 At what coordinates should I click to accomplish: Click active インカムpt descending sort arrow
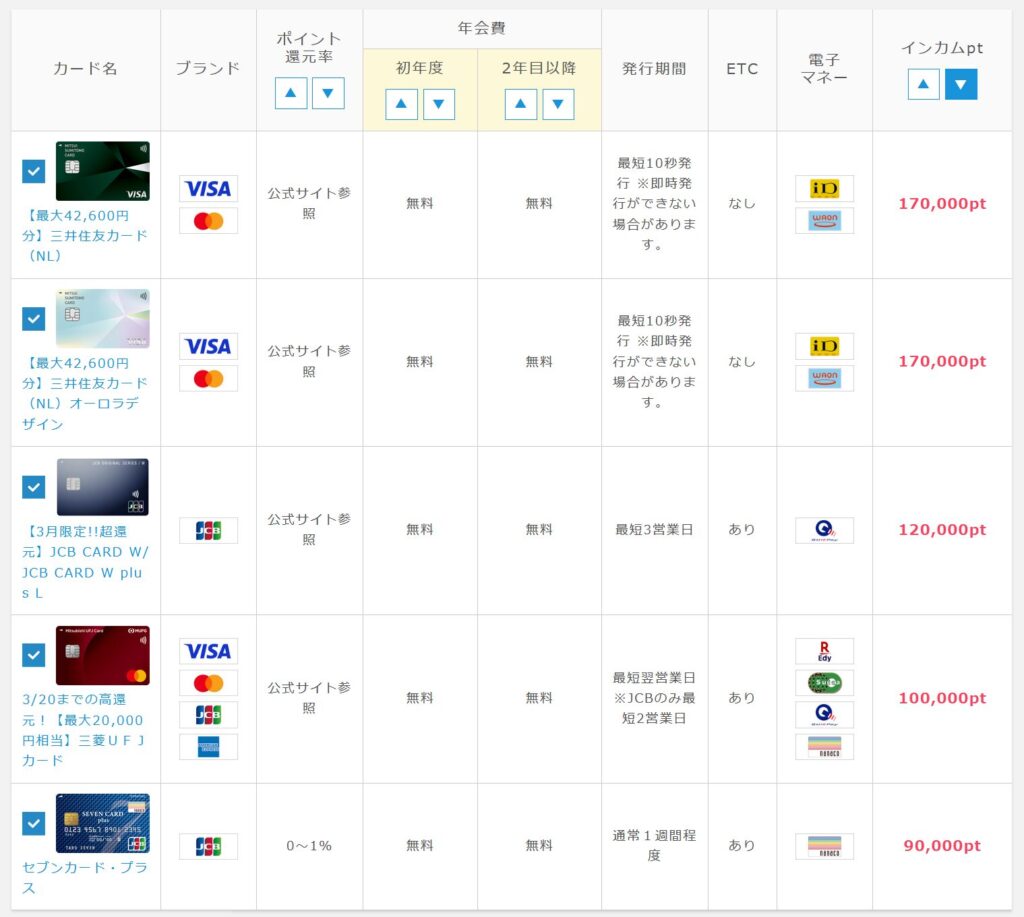961,85
